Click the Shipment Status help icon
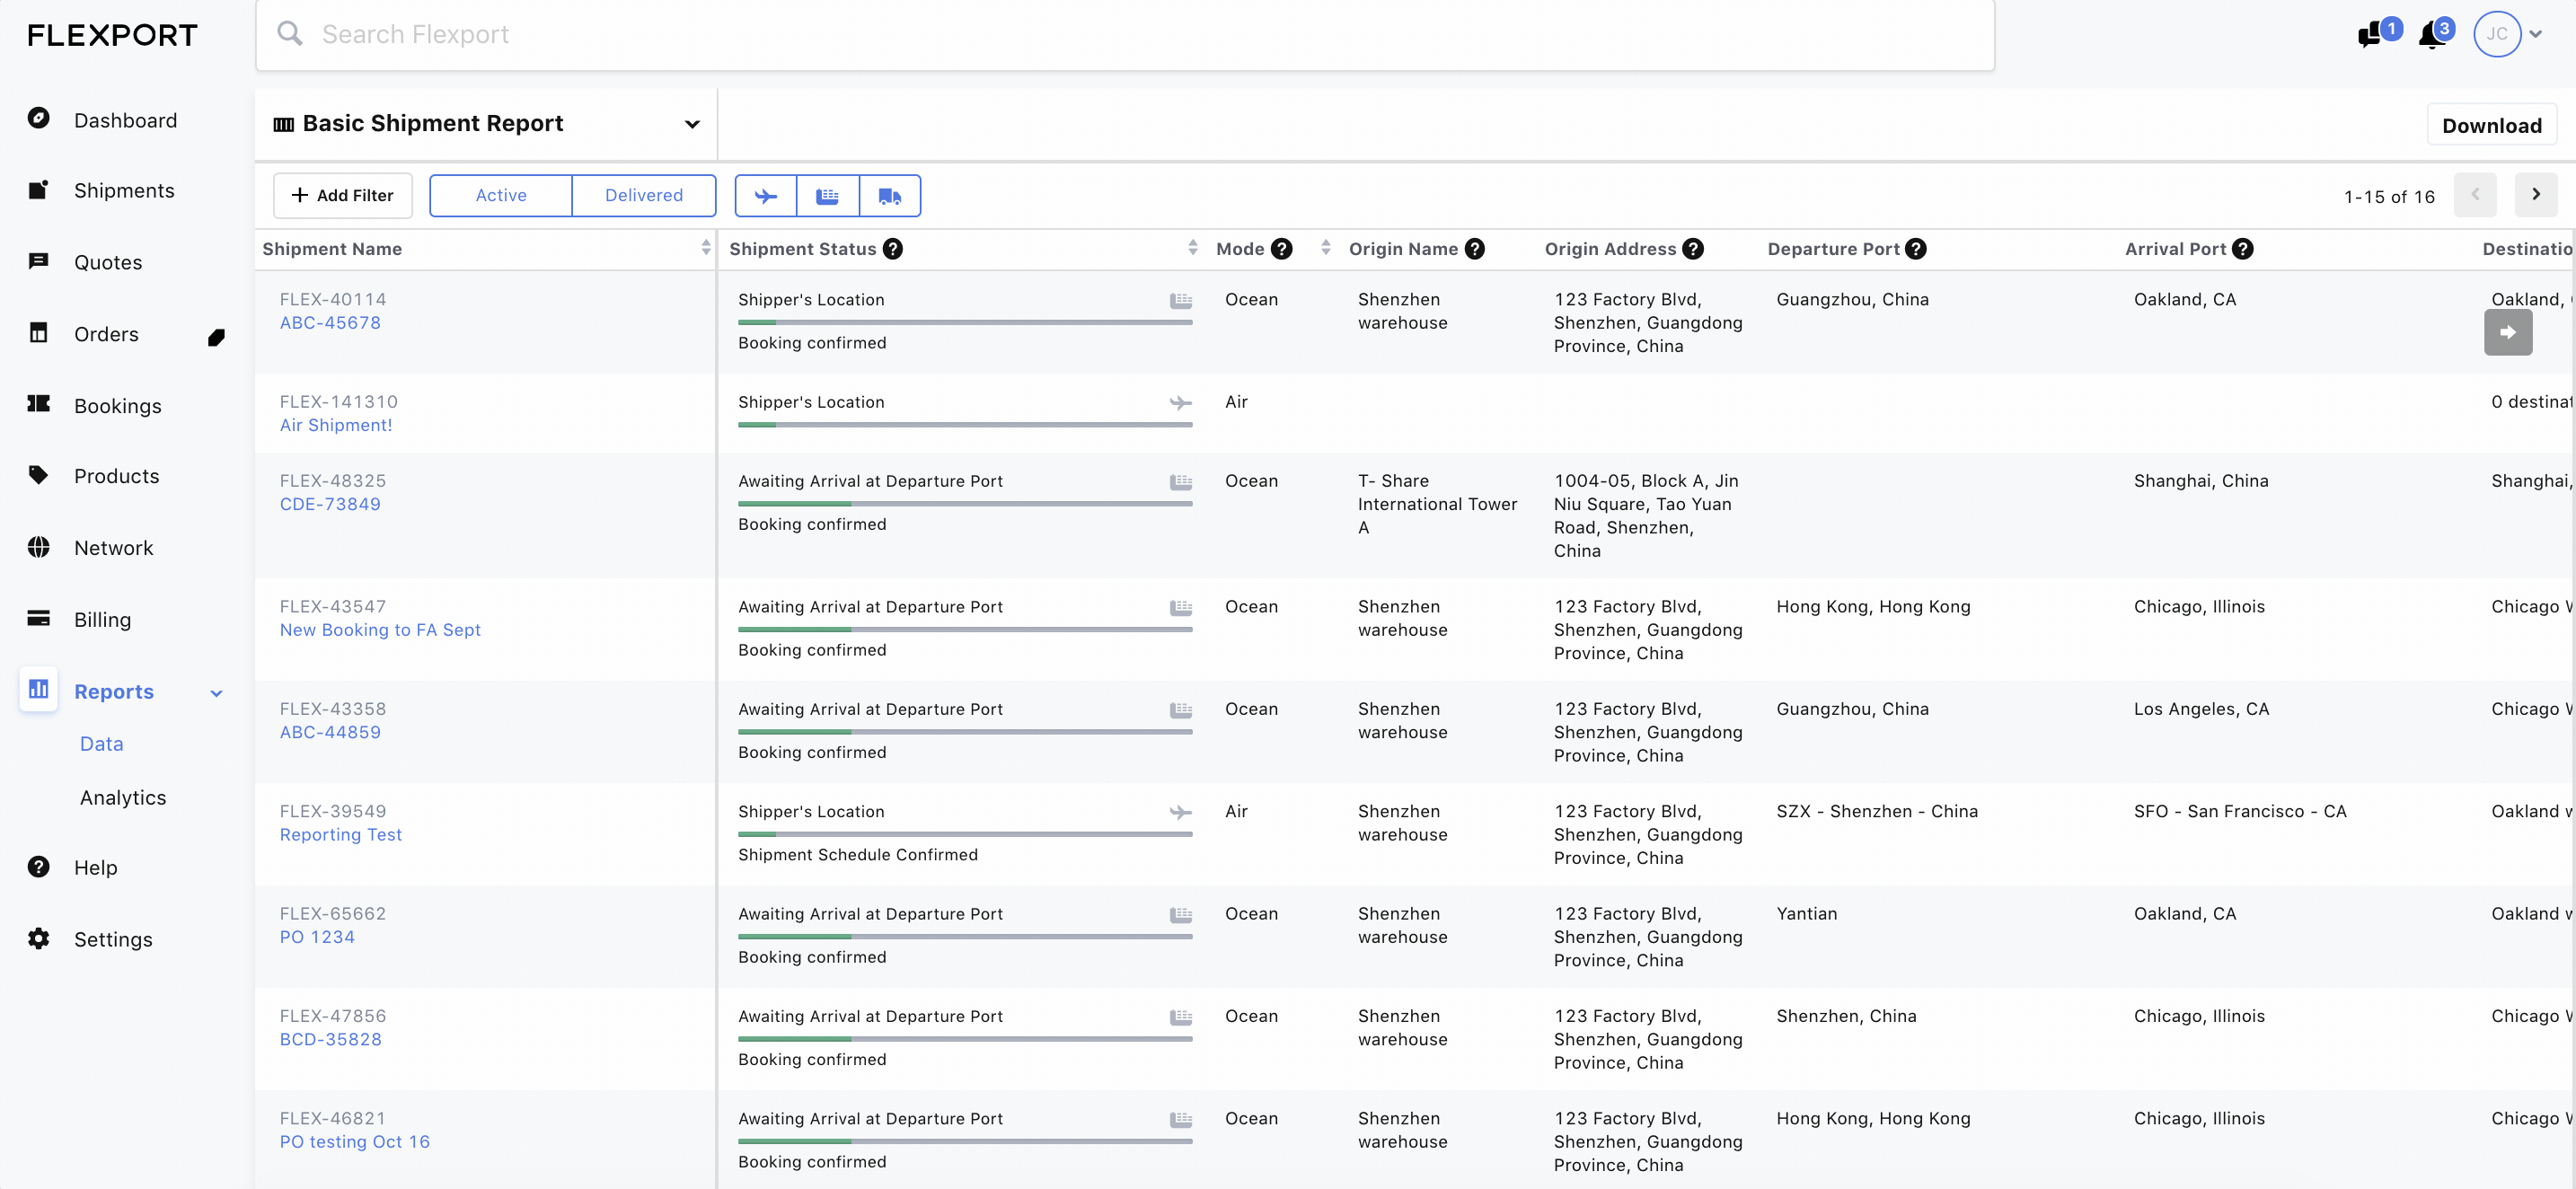This screenshot has height=1189, width=2576. (893, 249)
